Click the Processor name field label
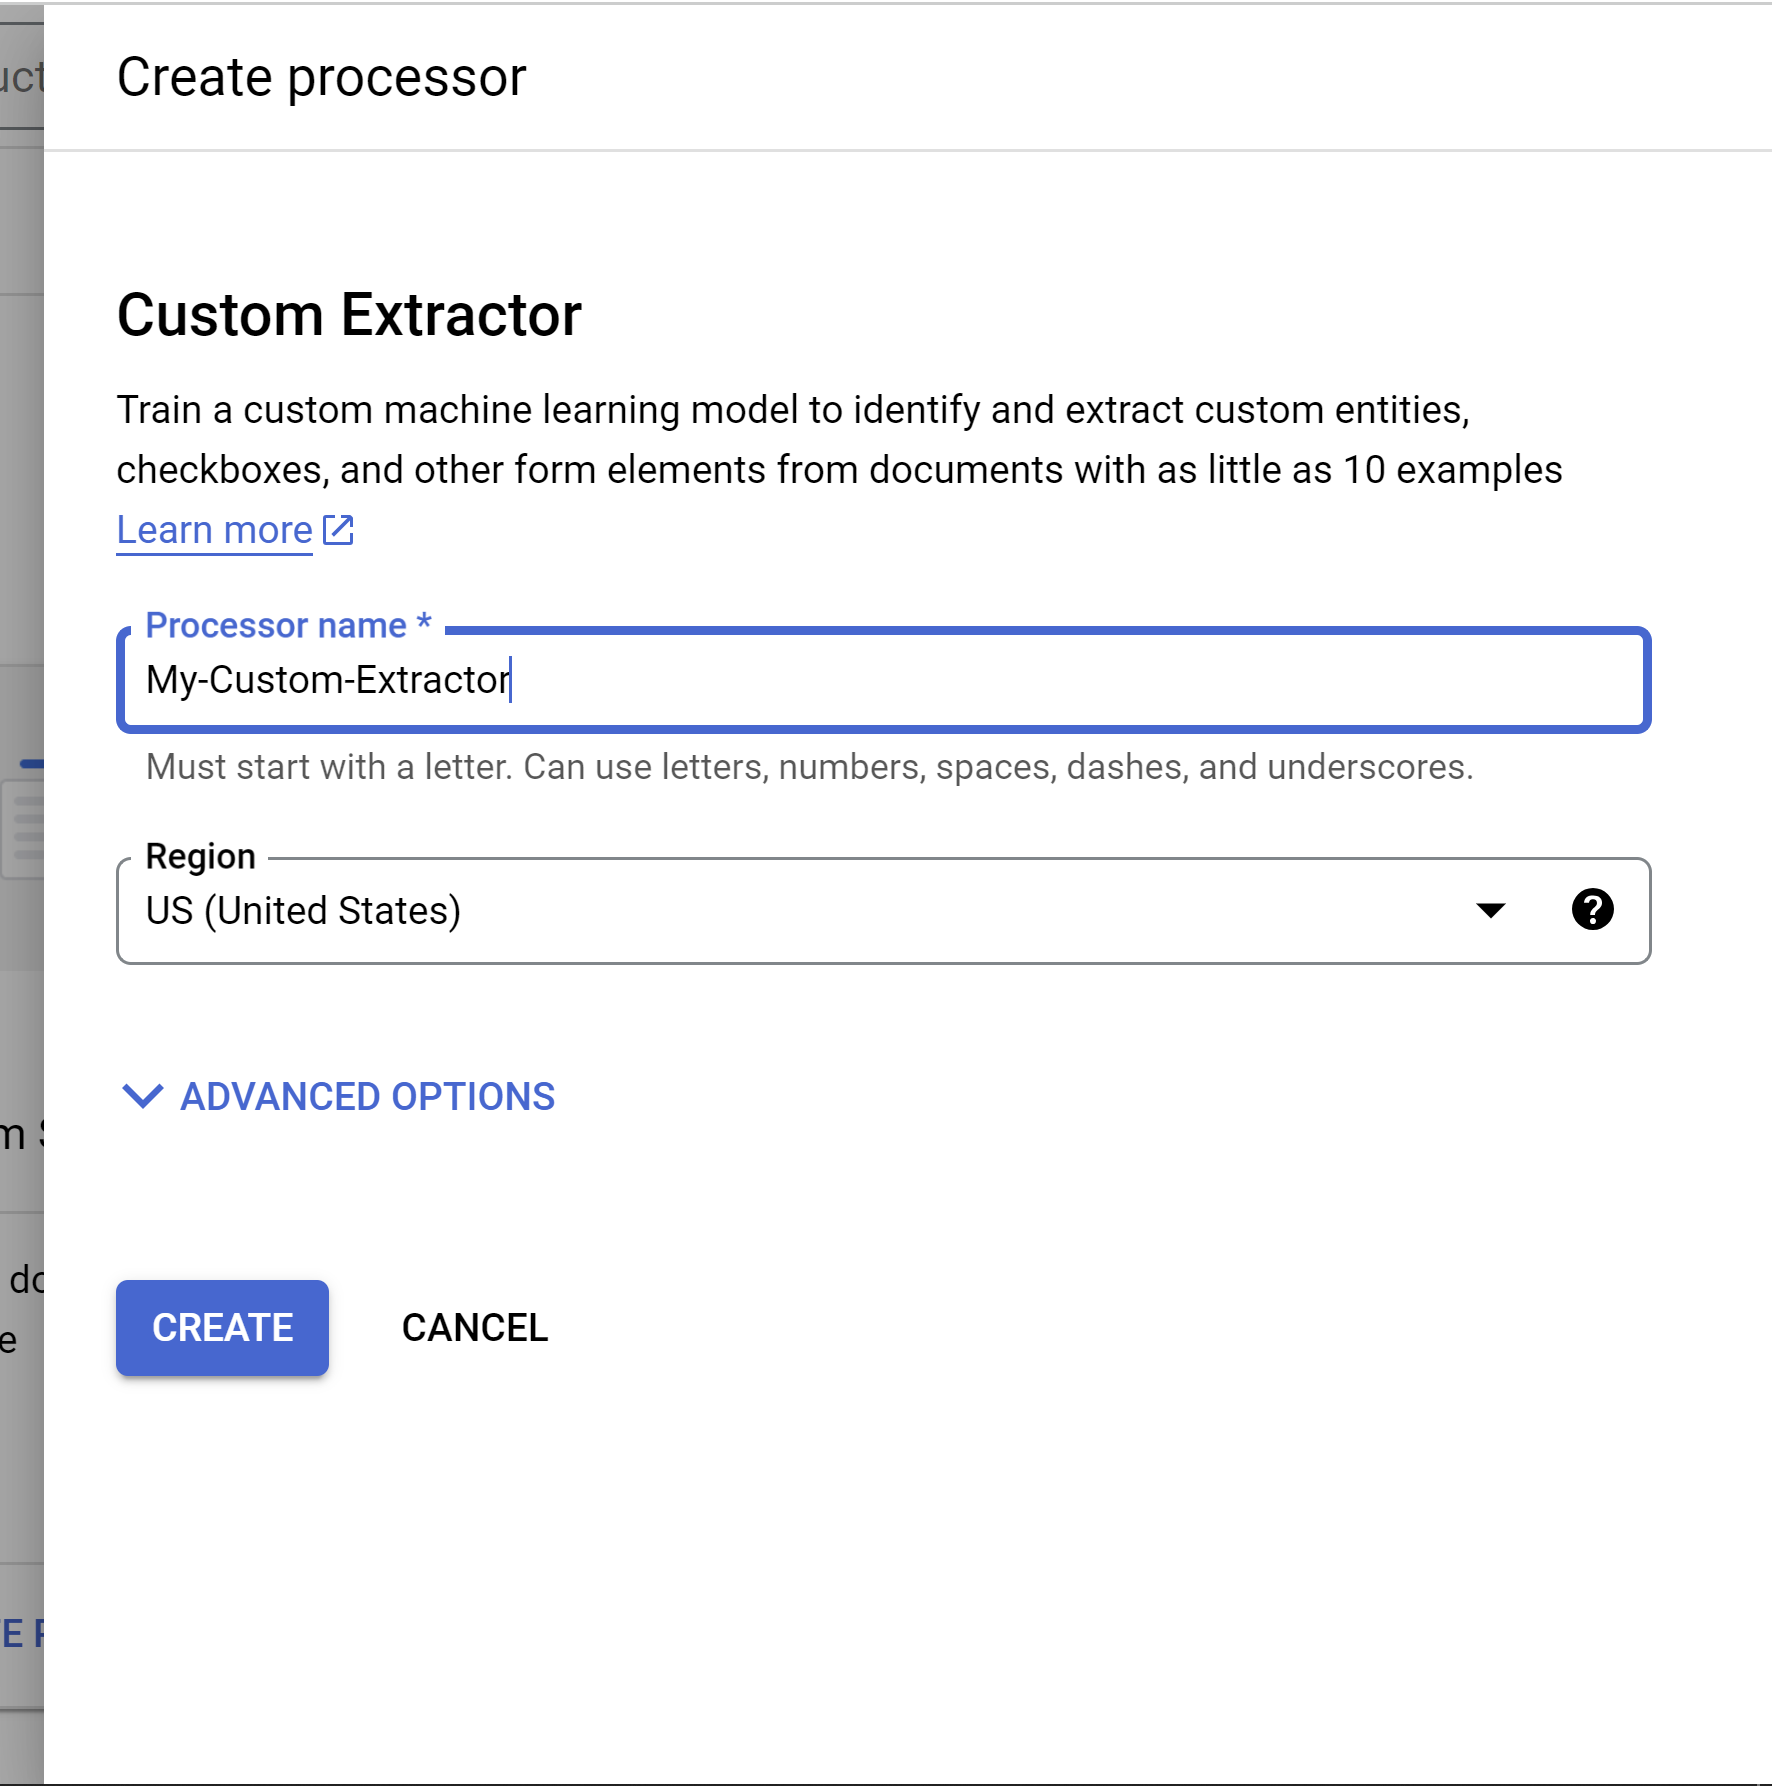Image resolution: width=1772 pixels, height=1786 pixels. coord(288,625)
